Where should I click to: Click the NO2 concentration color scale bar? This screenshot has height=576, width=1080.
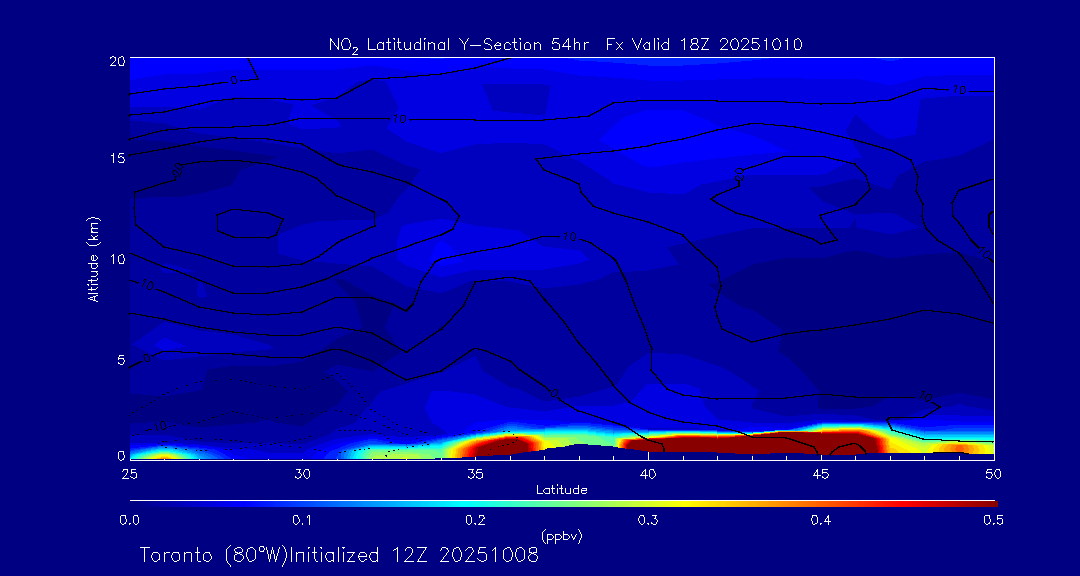pos(563,504)
